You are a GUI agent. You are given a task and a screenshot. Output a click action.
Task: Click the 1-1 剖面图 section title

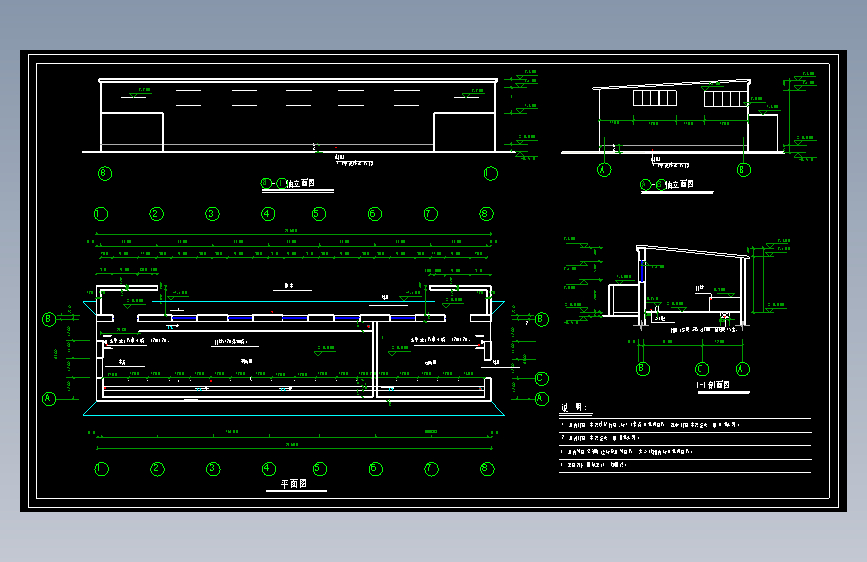coord(713,384)
